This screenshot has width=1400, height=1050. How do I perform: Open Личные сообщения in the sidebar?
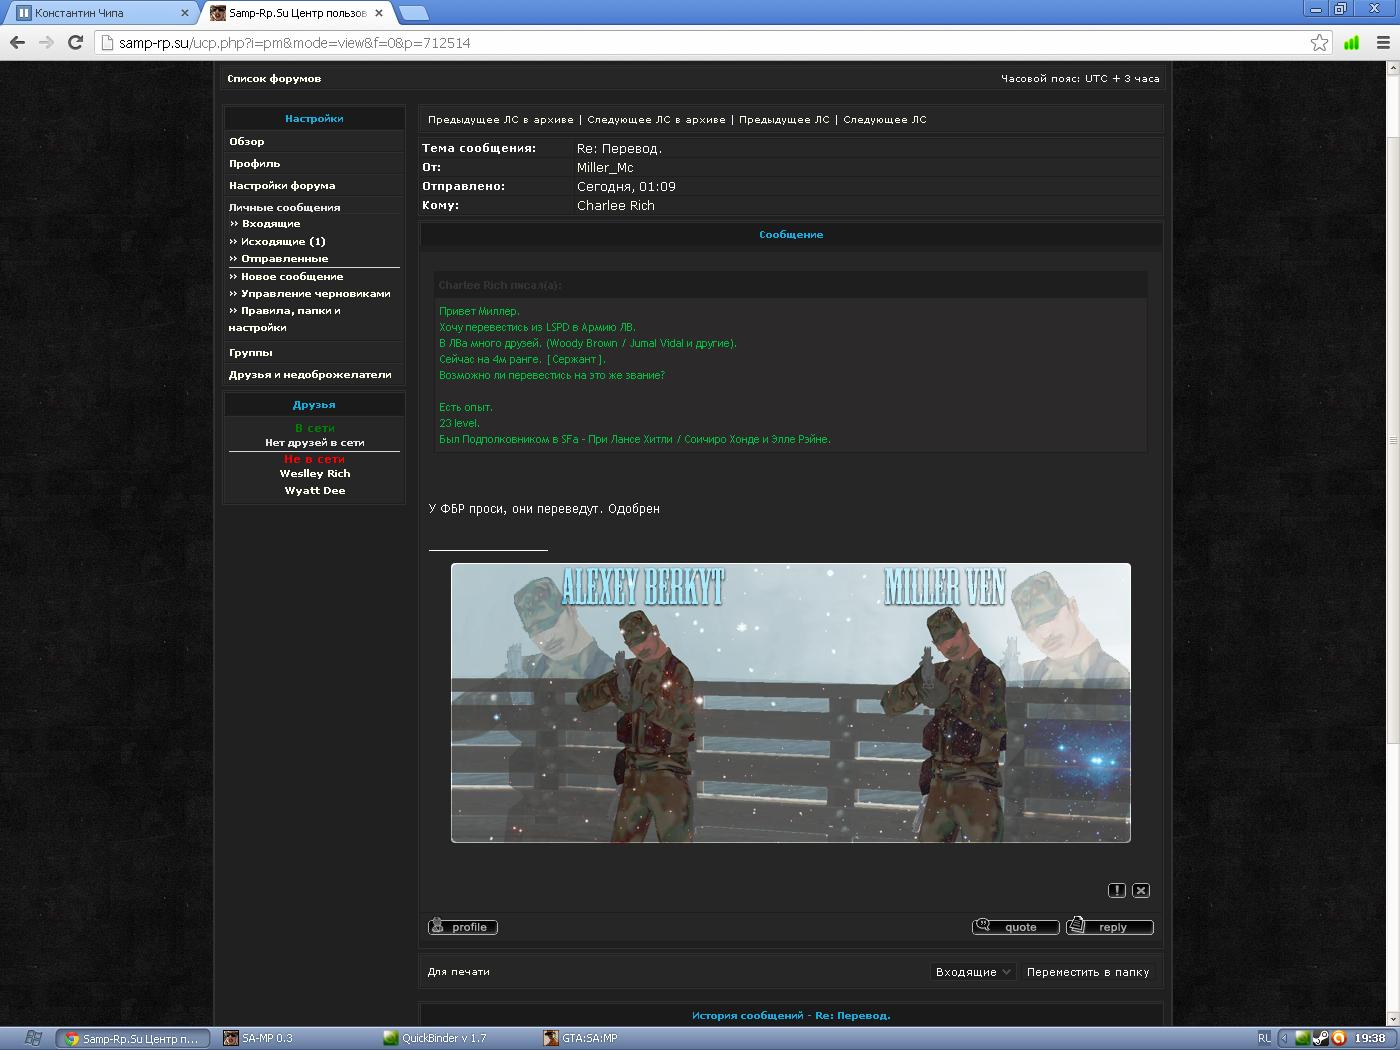tap(284, 207)
